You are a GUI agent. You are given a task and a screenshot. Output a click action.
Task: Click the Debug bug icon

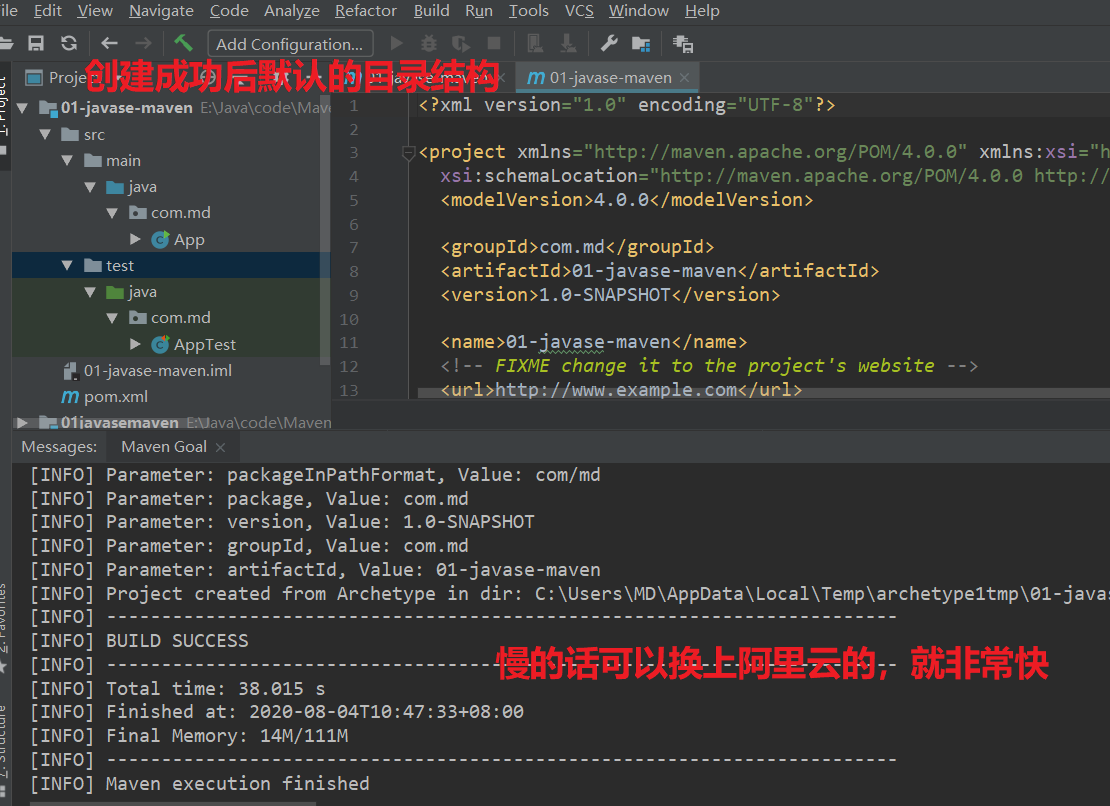428,43
